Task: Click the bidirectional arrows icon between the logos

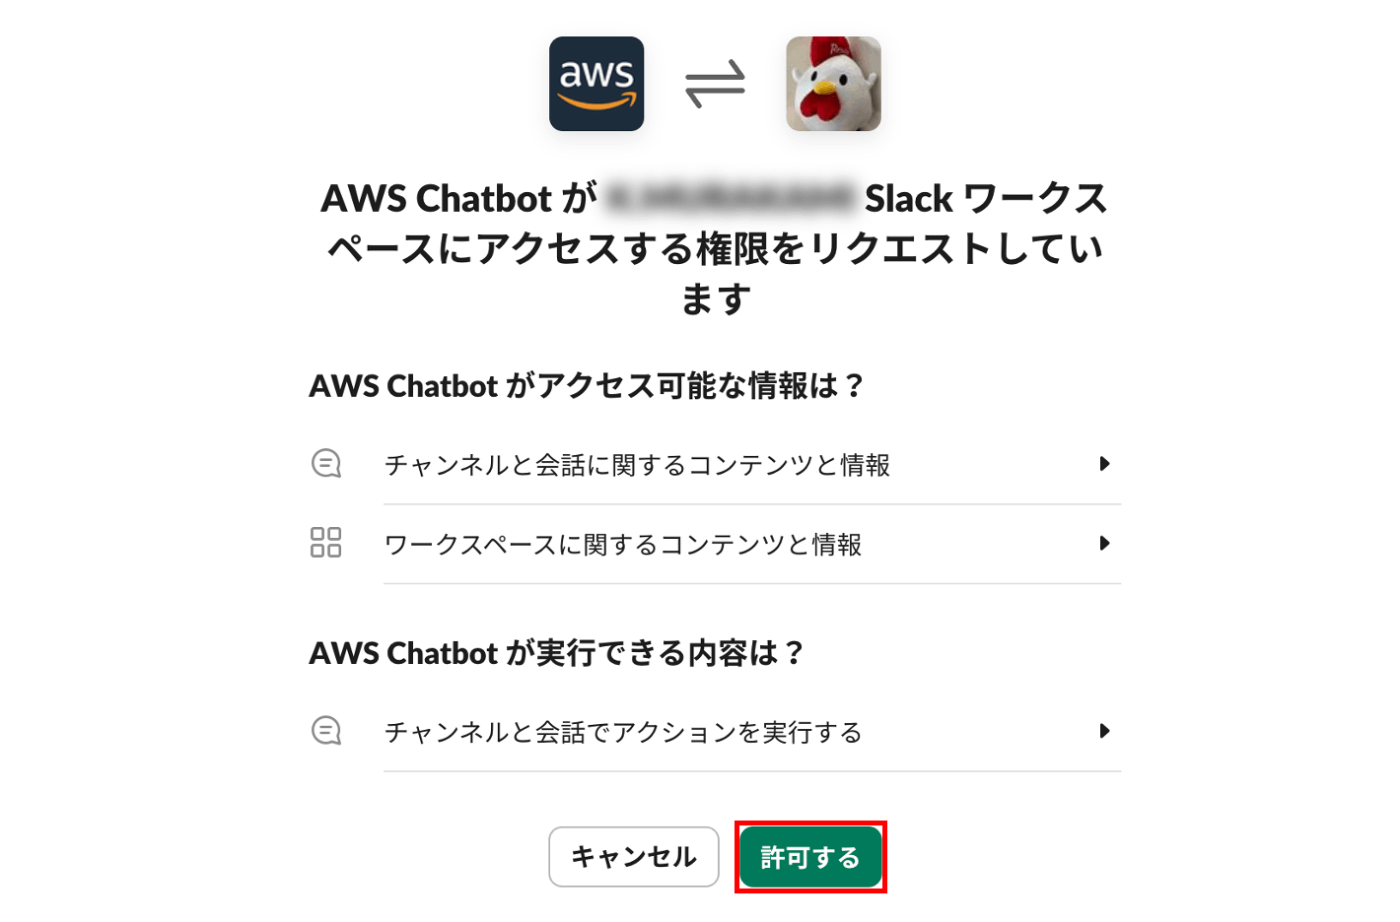Action: pyautogui.click(x=714, y=84)
